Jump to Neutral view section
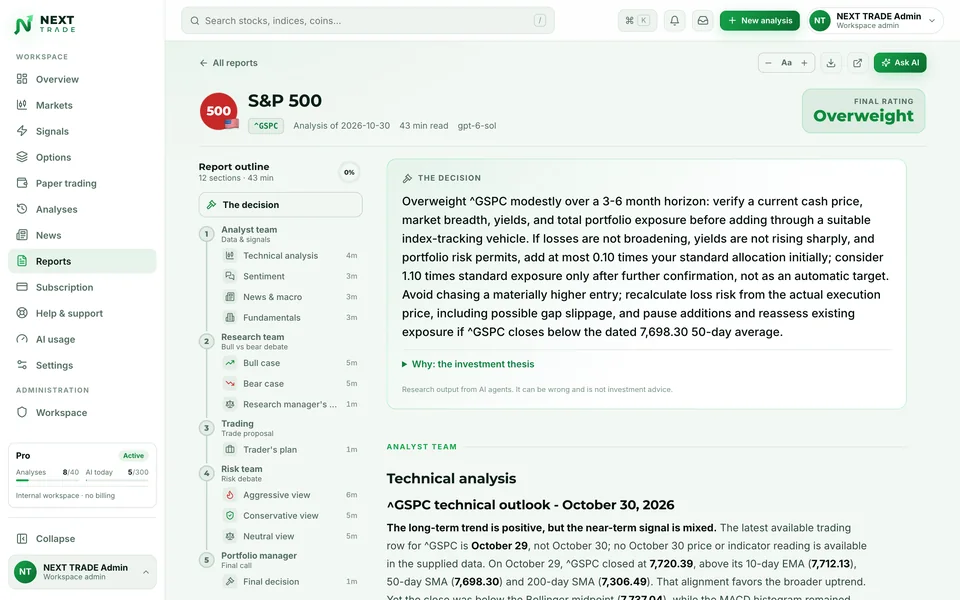 [x=290, y=536]
